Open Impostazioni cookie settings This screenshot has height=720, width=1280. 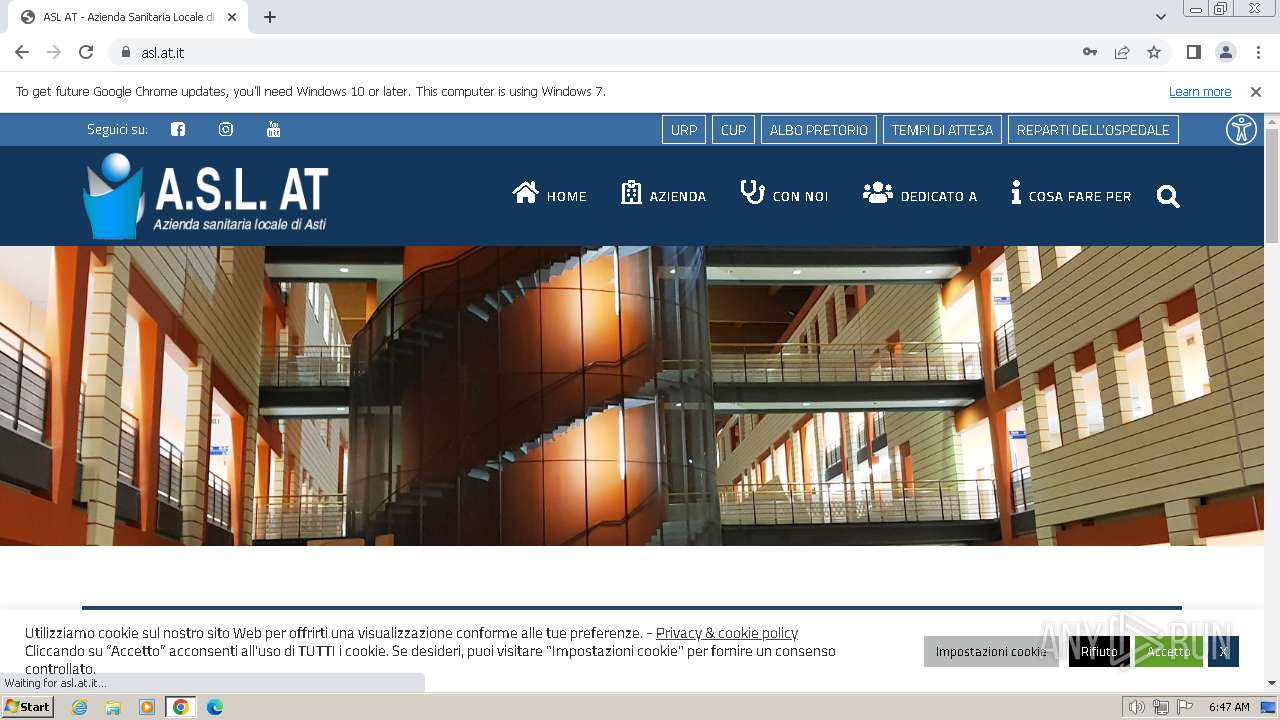[991, 651]
